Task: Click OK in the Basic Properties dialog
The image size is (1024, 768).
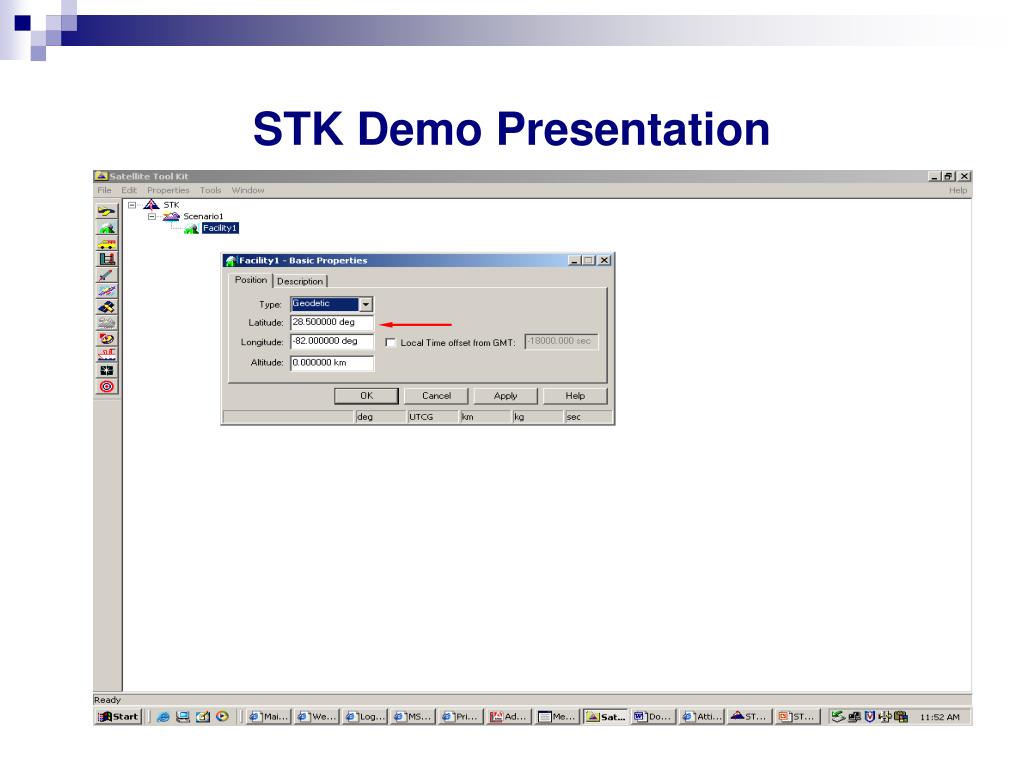Action: [x=366, y=396]
